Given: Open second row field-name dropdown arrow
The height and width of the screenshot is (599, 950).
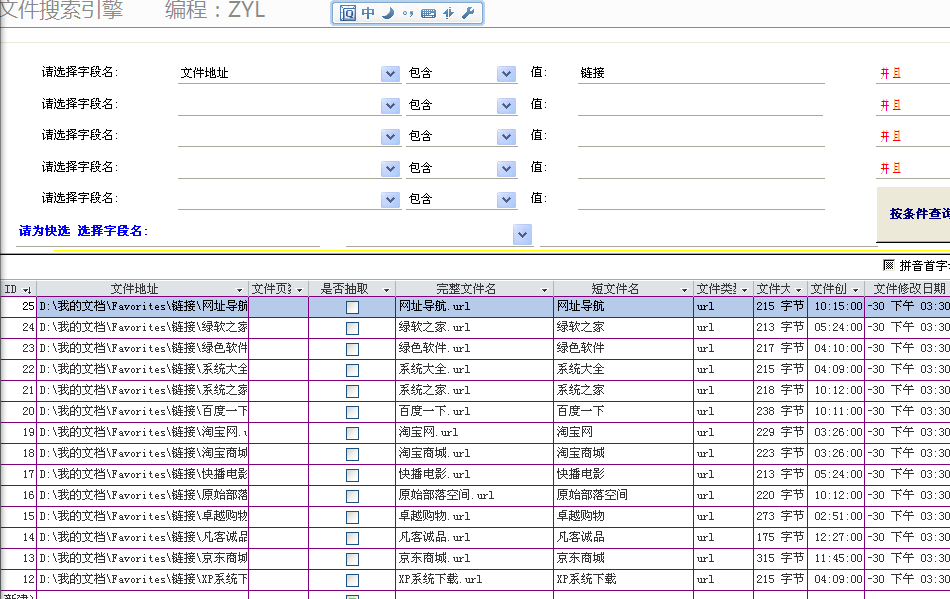Looking at the screenshot, I should (x=391, y=106).
